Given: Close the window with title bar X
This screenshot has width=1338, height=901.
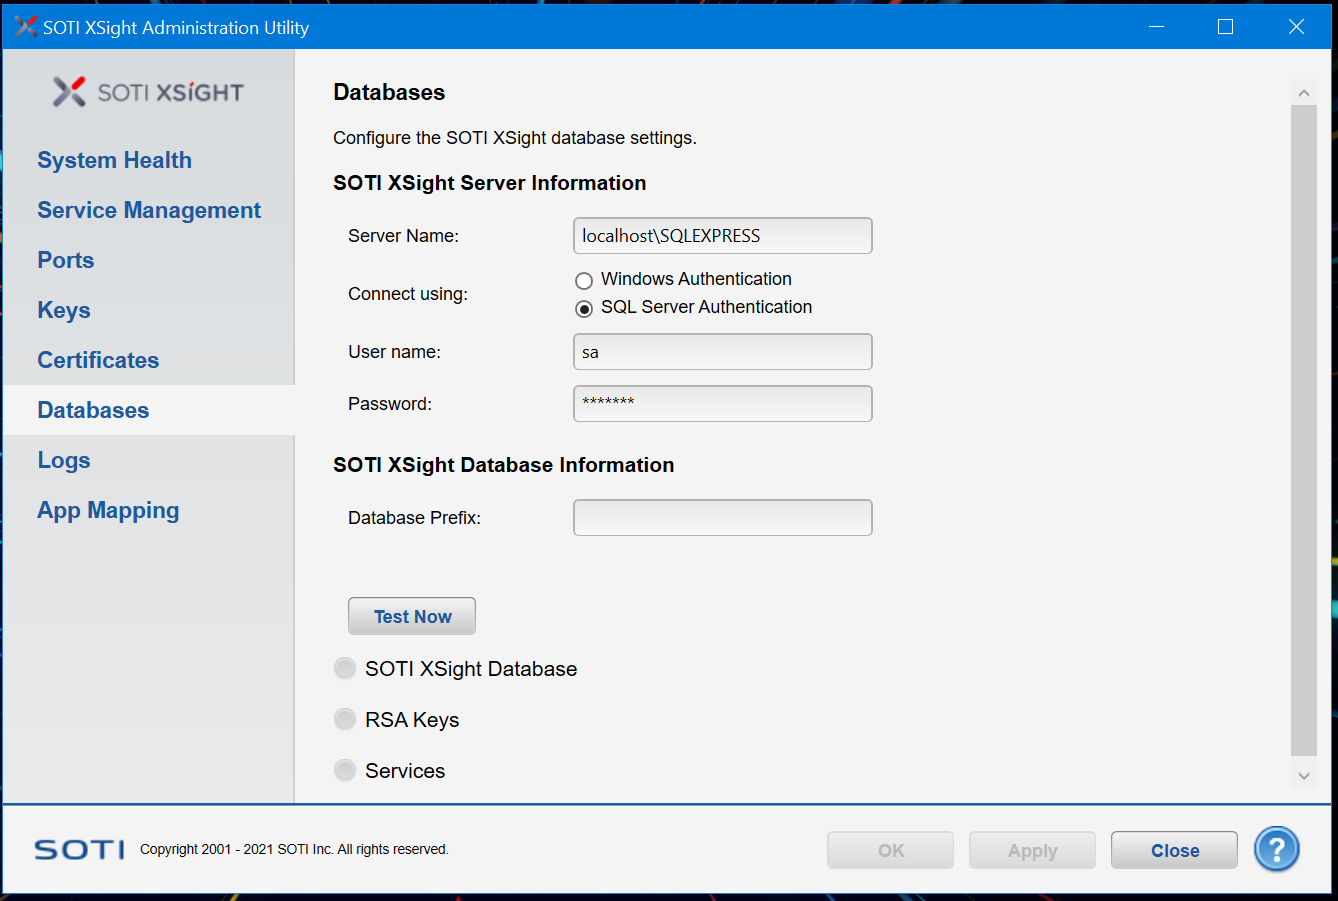Looking at the screenshot, I should click(1296, 27).
